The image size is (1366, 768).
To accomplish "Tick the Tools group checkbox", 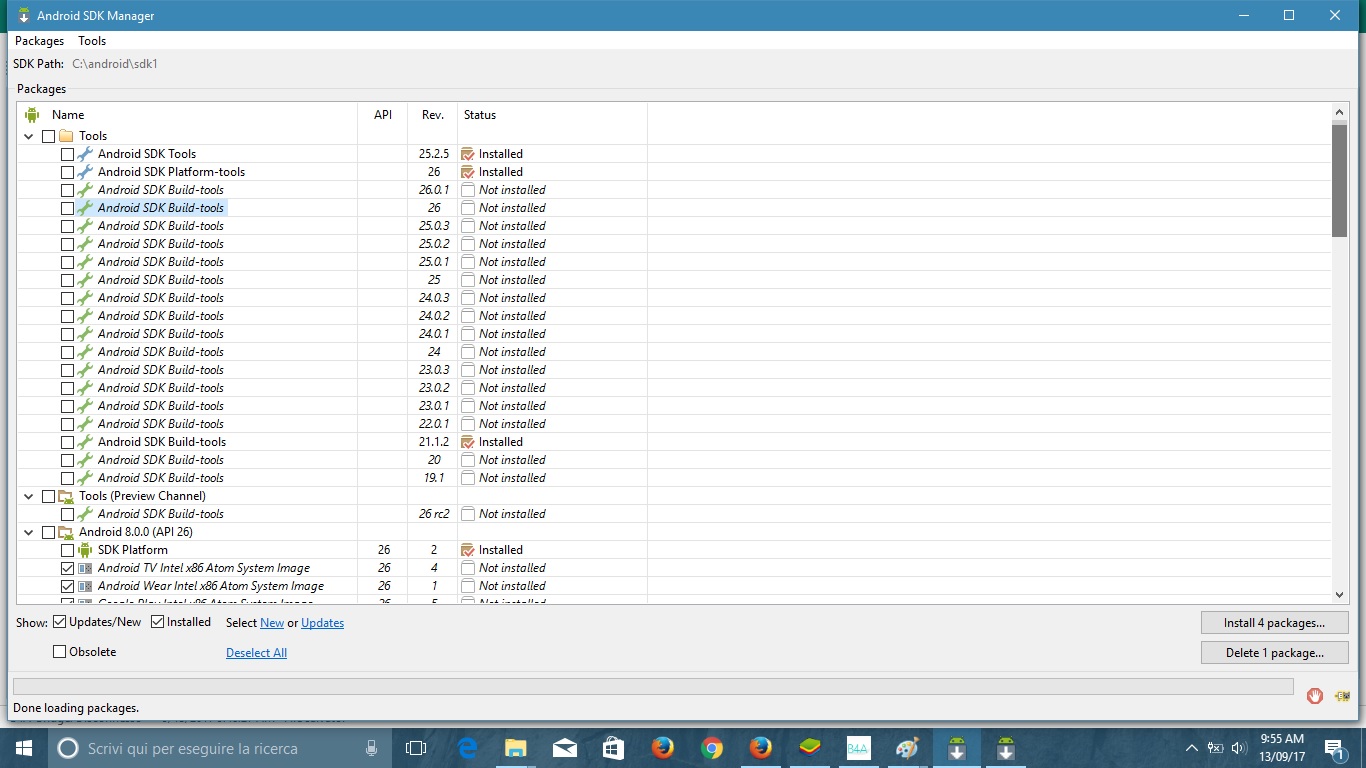I will pyautogui.click(x=48, y=136).
